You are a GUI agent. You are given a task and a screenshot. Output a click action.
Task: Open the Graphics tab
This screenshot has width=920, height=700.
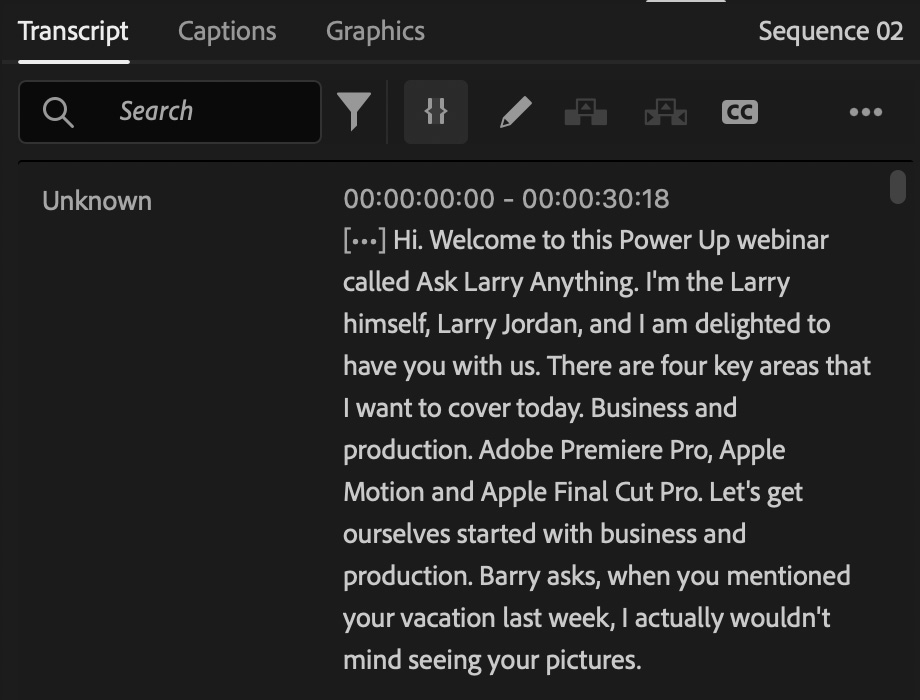coord(375,31)
